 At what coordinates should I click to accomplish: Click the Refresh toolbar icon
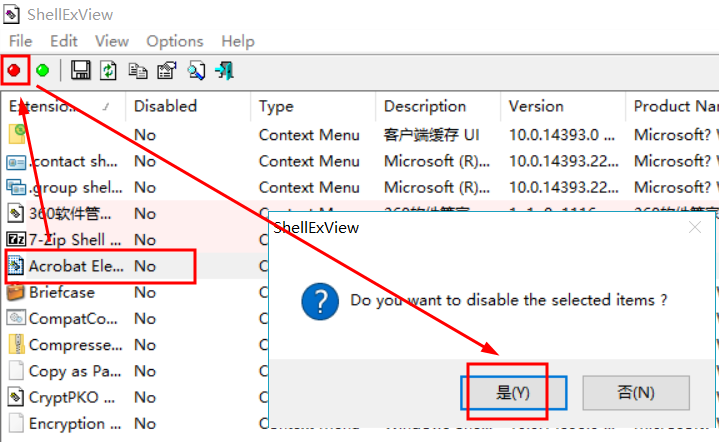click(x=109, y=71)
